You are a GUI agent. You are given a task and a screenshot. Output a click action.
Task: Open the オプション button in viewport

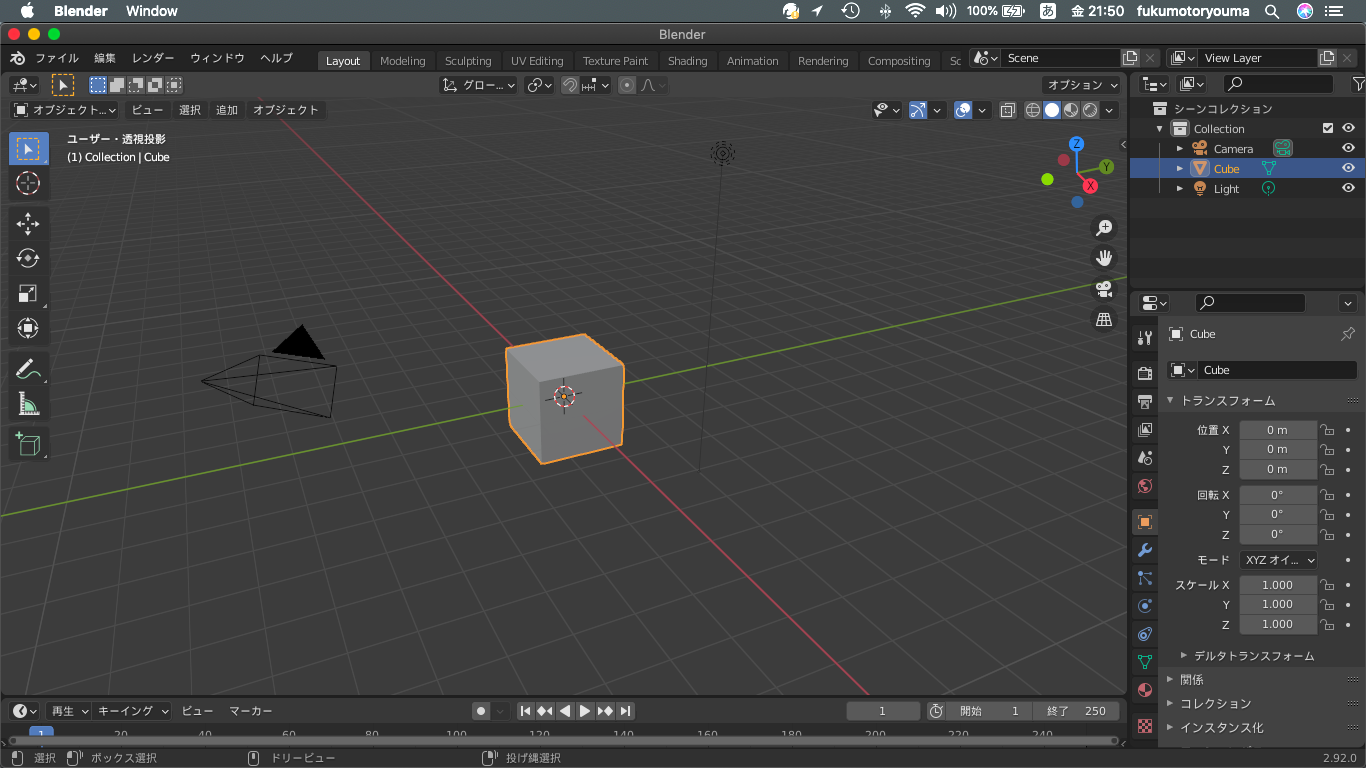click(x=1082, y=85)
